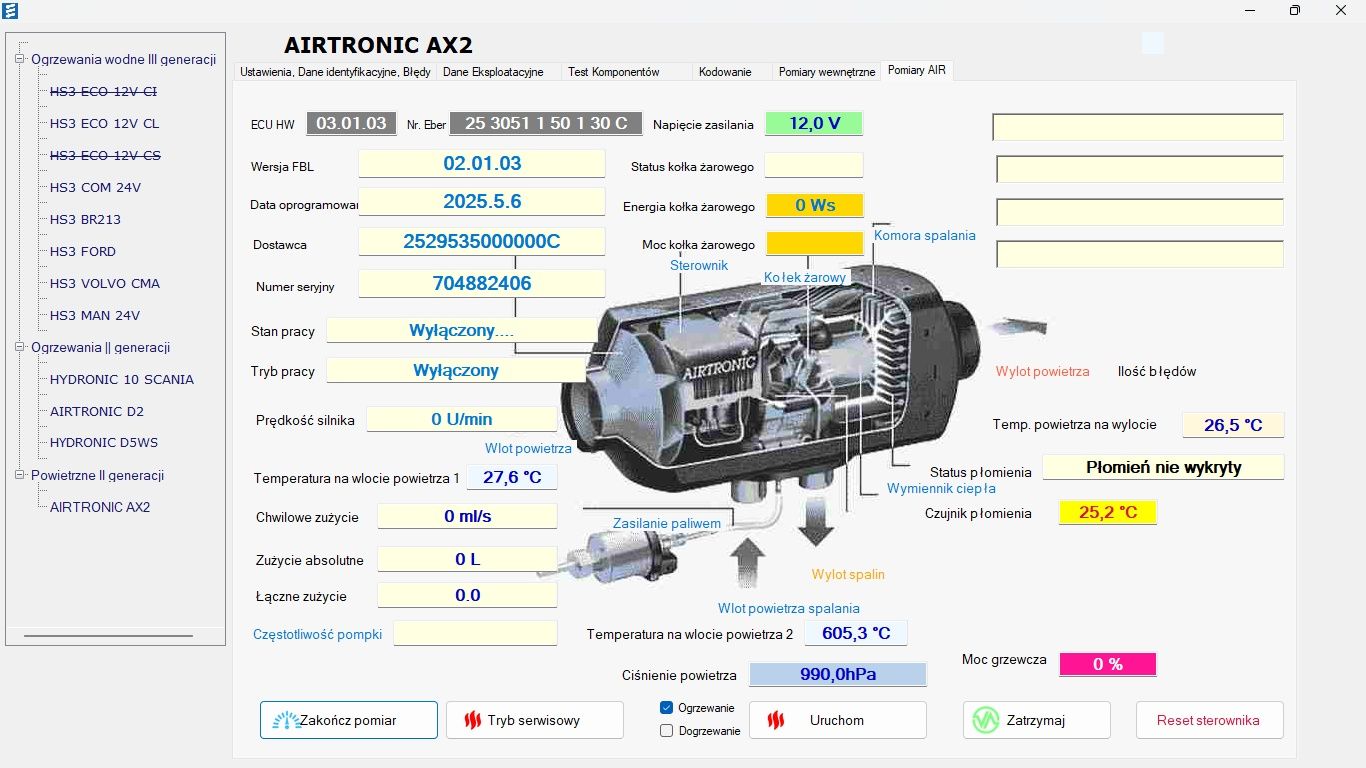Select AIRTRONIC D2 in tree

(x=97, y=411)
